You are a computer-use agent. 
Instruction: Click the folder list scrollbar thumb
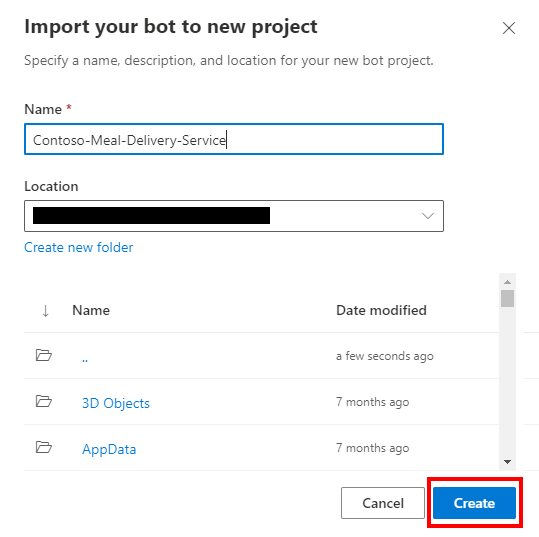tap(507, 298)
